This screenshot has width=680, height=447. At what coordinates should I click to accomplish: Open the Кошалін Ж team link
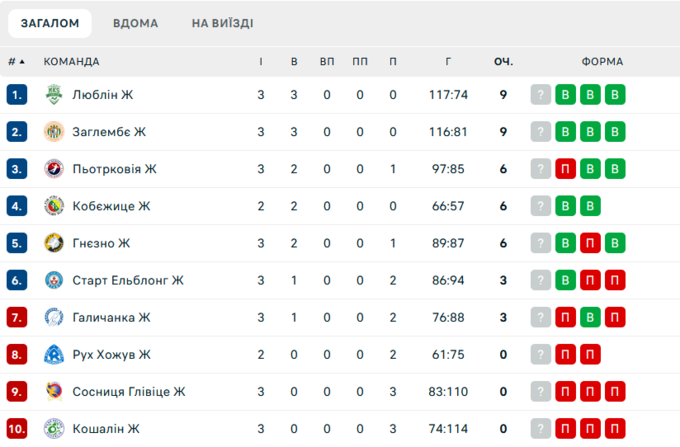pyautogui.click(x=106, y=429)
